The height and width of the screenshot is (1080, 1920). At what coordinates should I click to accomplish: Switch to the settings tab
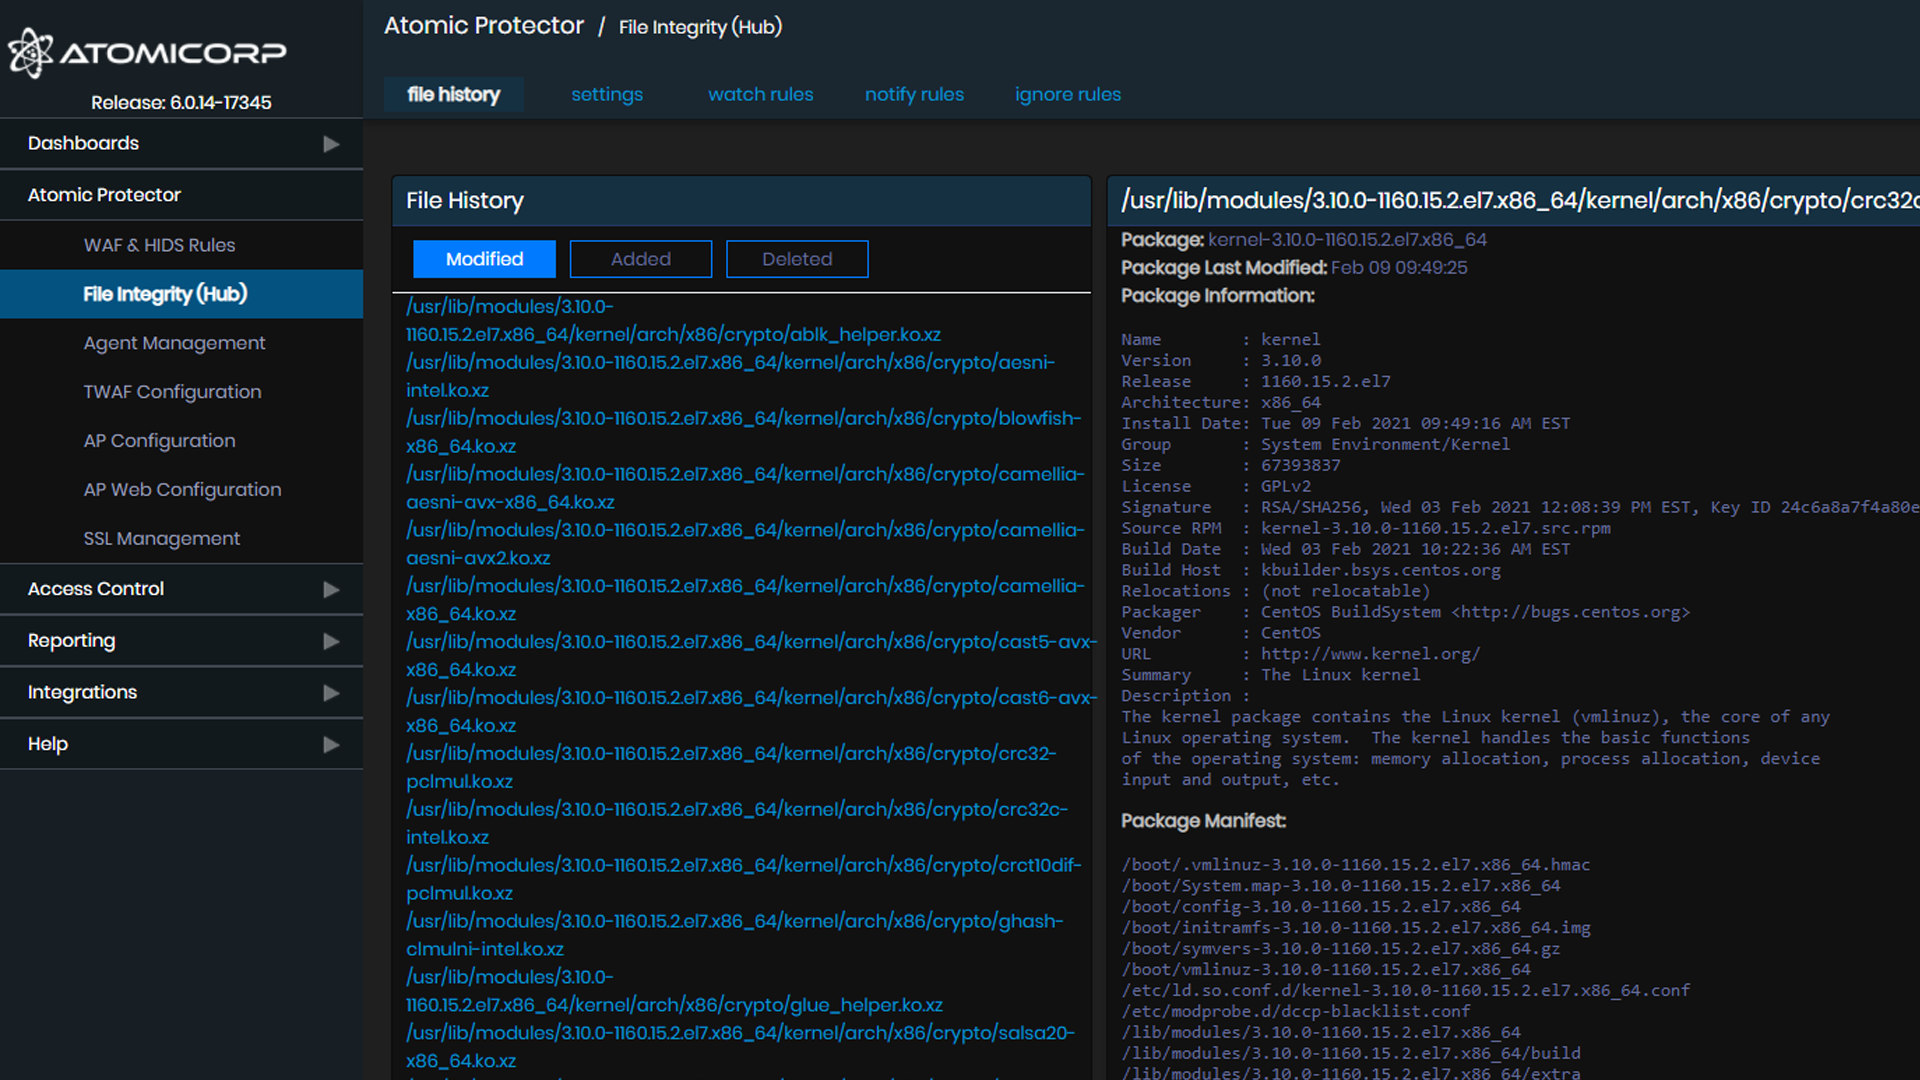[607, 94]
